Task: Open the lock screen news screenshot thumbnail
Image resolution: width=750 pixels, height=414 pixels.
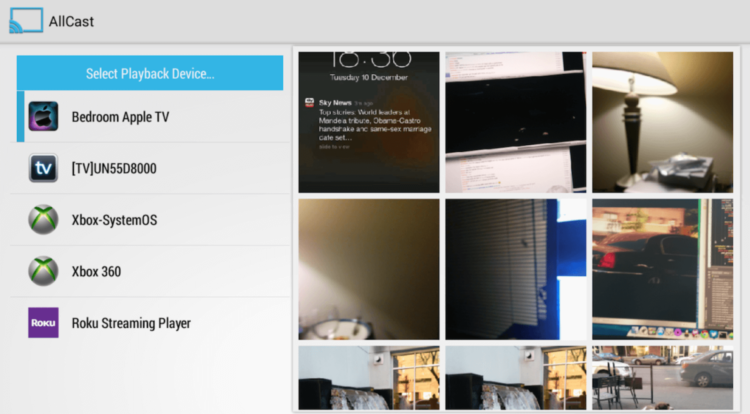Action: (x=369, y=122)
